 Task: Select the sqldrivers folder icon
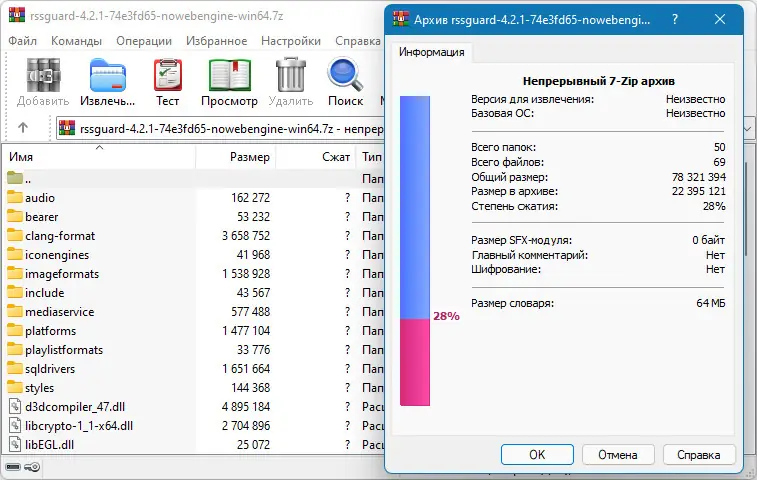click(15, 368)
